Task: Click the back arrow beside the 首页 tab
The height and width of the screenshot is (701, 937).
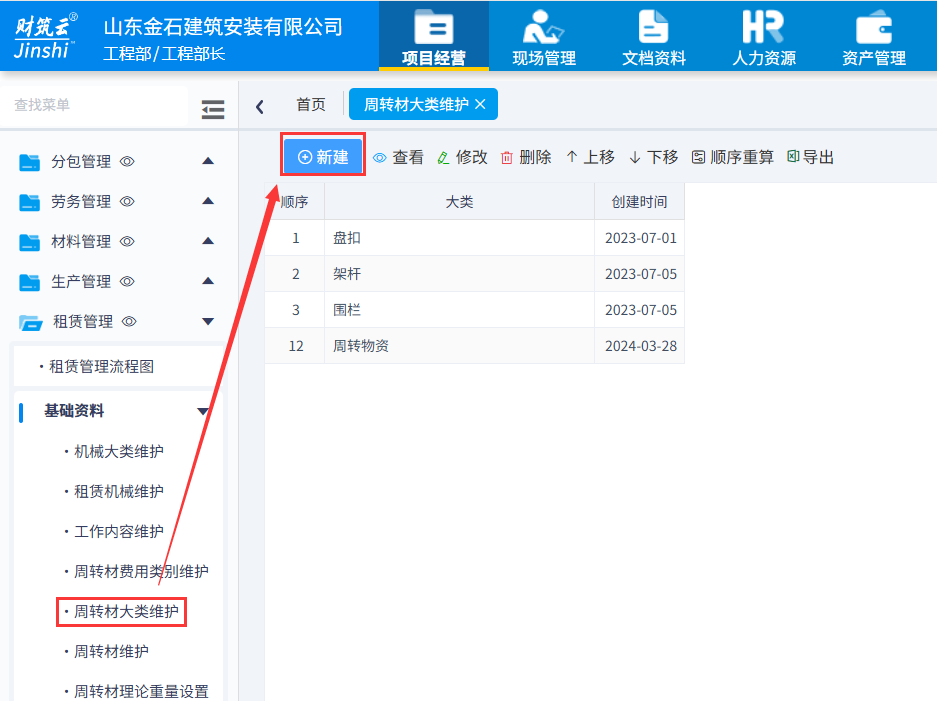Action: 259,107
